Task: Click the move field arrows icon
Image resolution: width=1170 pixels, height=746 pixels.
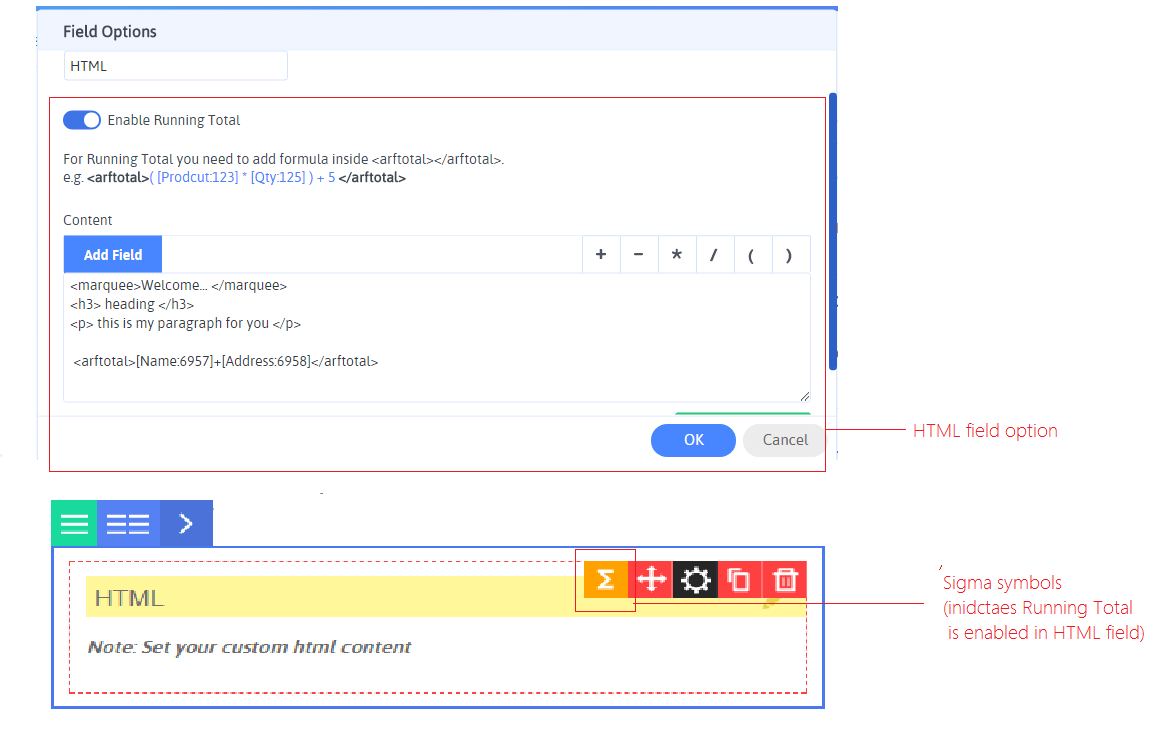Action: point(651,580)
